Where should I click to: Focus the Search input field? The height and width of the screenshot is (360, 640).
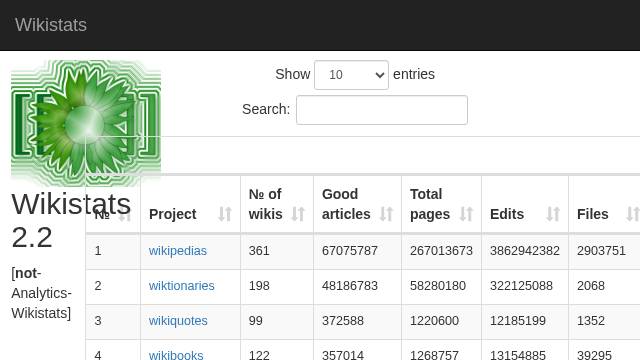pyautogui.click(x=382, y=110)
